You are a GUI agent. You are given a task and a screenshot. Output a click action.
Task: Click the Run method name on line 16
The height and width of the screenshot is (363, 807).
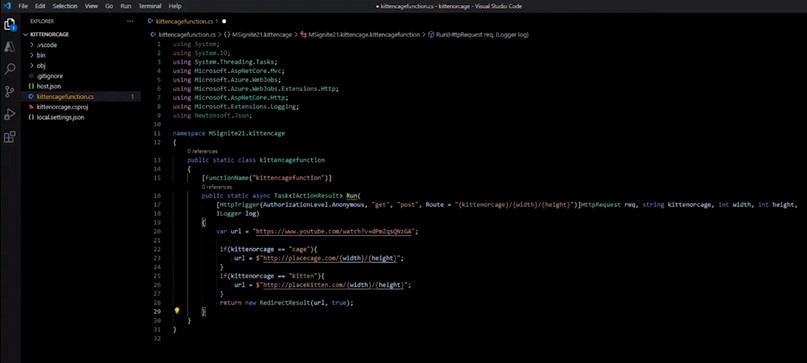[353, 196]
